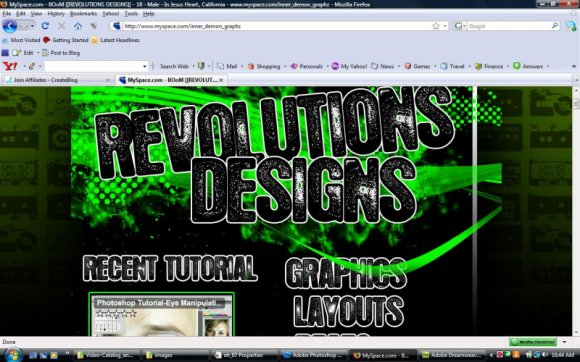The image size is (580, 362).
Task: Expand the Search Web dropdown arrow
Action: (x=193, y=66)
